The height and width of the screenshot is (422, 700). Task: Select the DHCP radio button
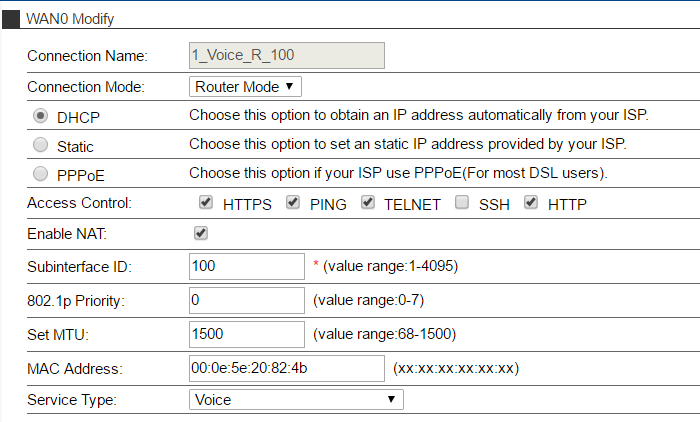coord(41,116)
